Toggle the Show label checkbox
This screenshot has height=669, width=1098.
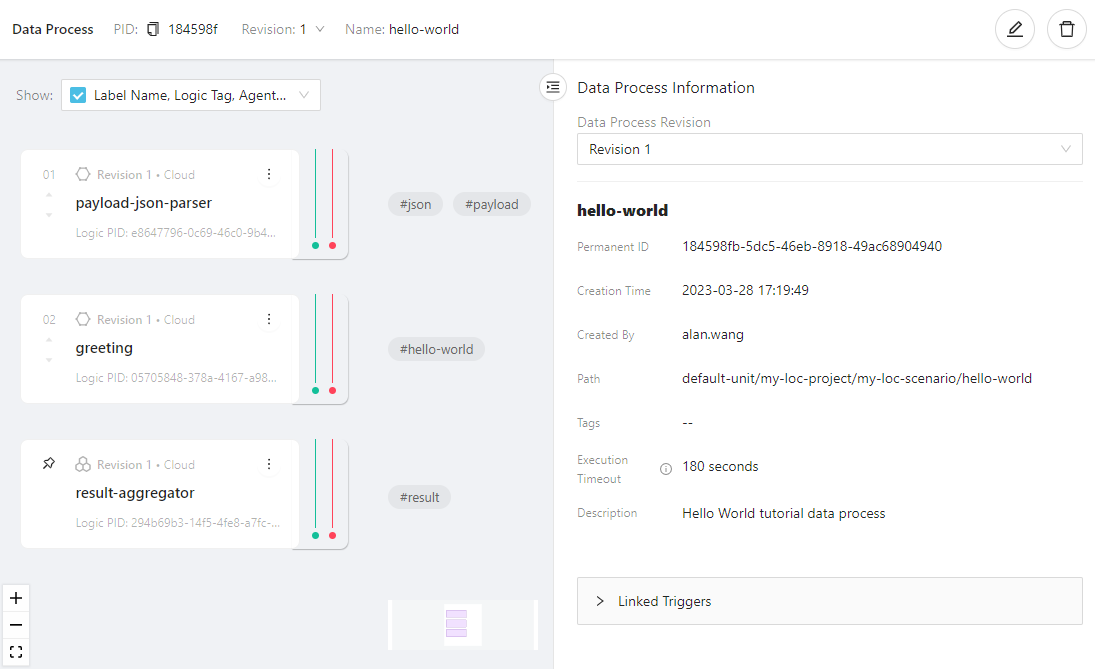point(78,96)
